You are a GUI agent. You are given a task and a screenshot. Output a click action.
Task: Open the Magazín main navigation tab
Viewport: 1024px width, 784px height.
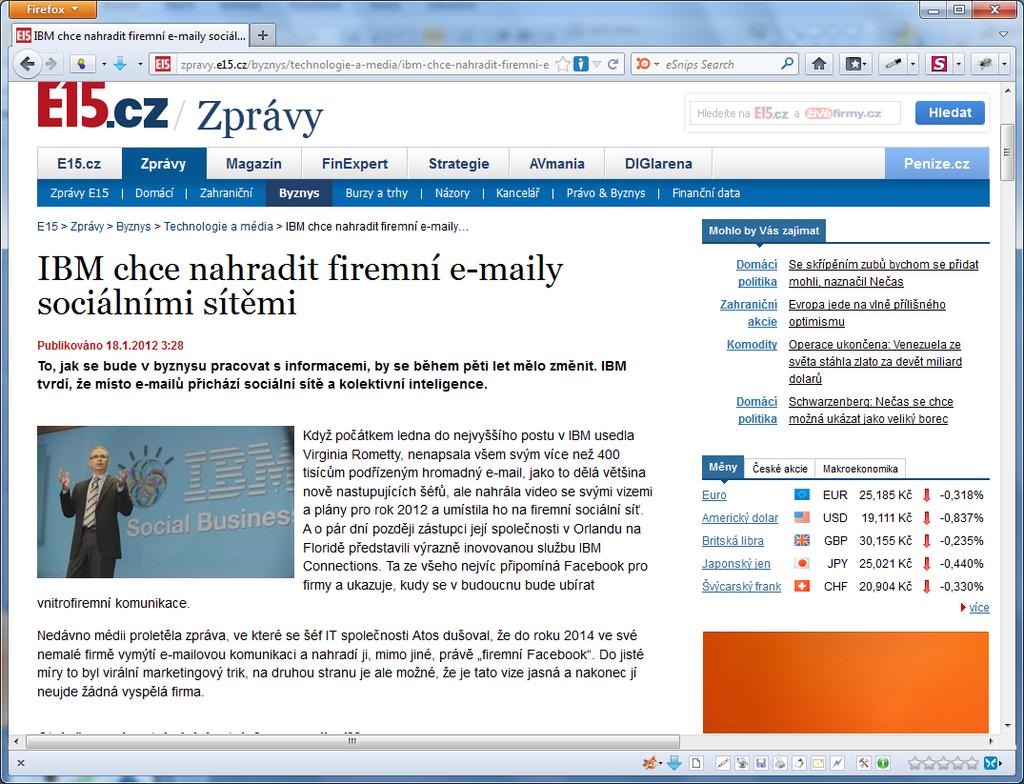(253, 163)
